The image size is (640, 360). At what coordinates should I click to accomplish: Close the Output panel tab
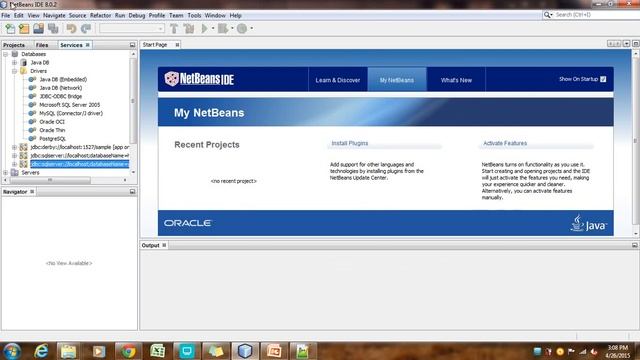(164, 245)
